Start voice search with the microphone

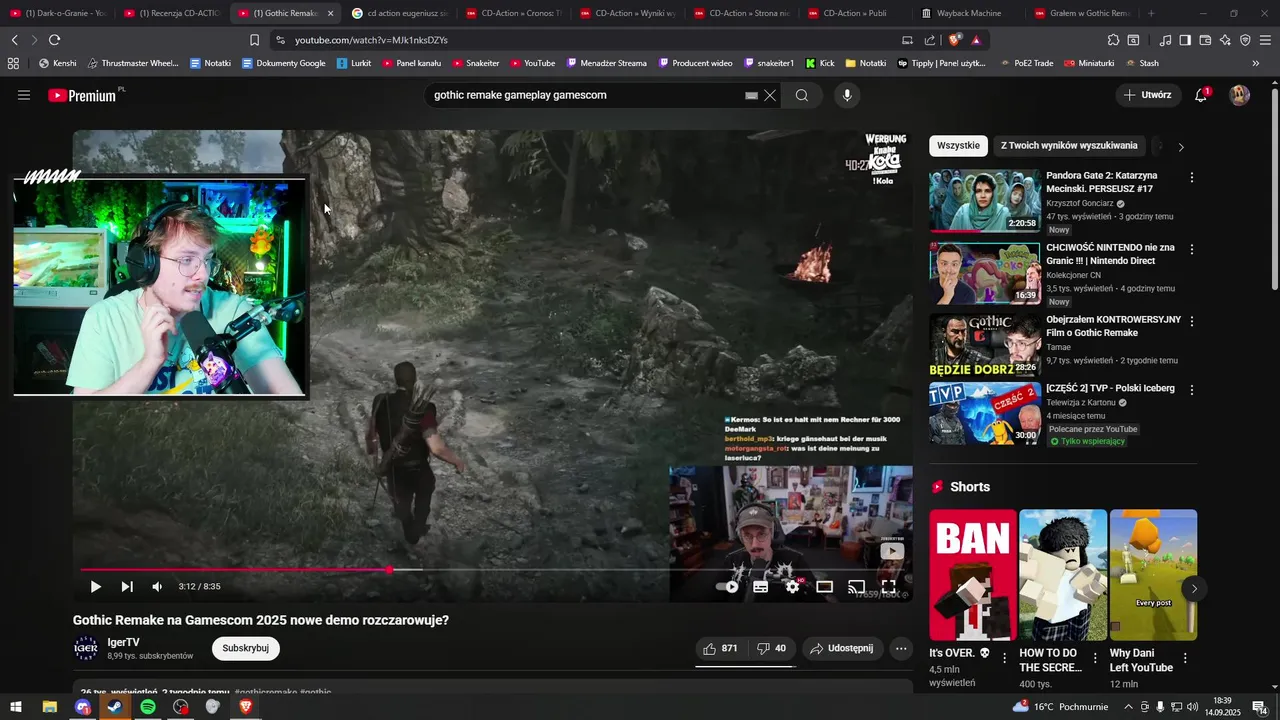(847, 95)
